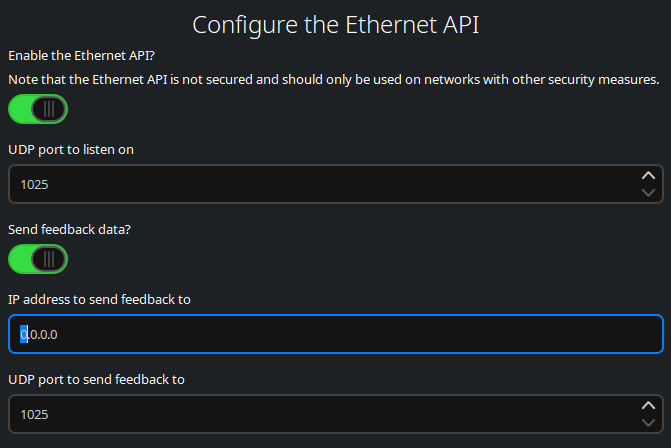Click the grip handle of the Ethernet API toggle
Image resolution: width=671 pixels, height=448 pixels.
pyautogui.click(x=49, y=109)
